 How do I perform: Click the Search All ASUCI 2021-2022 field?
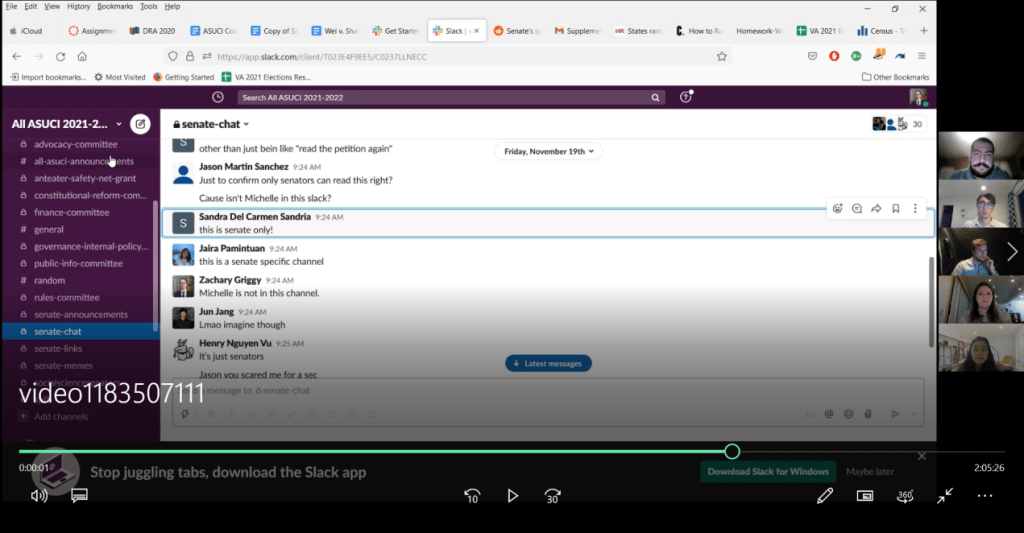(x=450, y=97)
